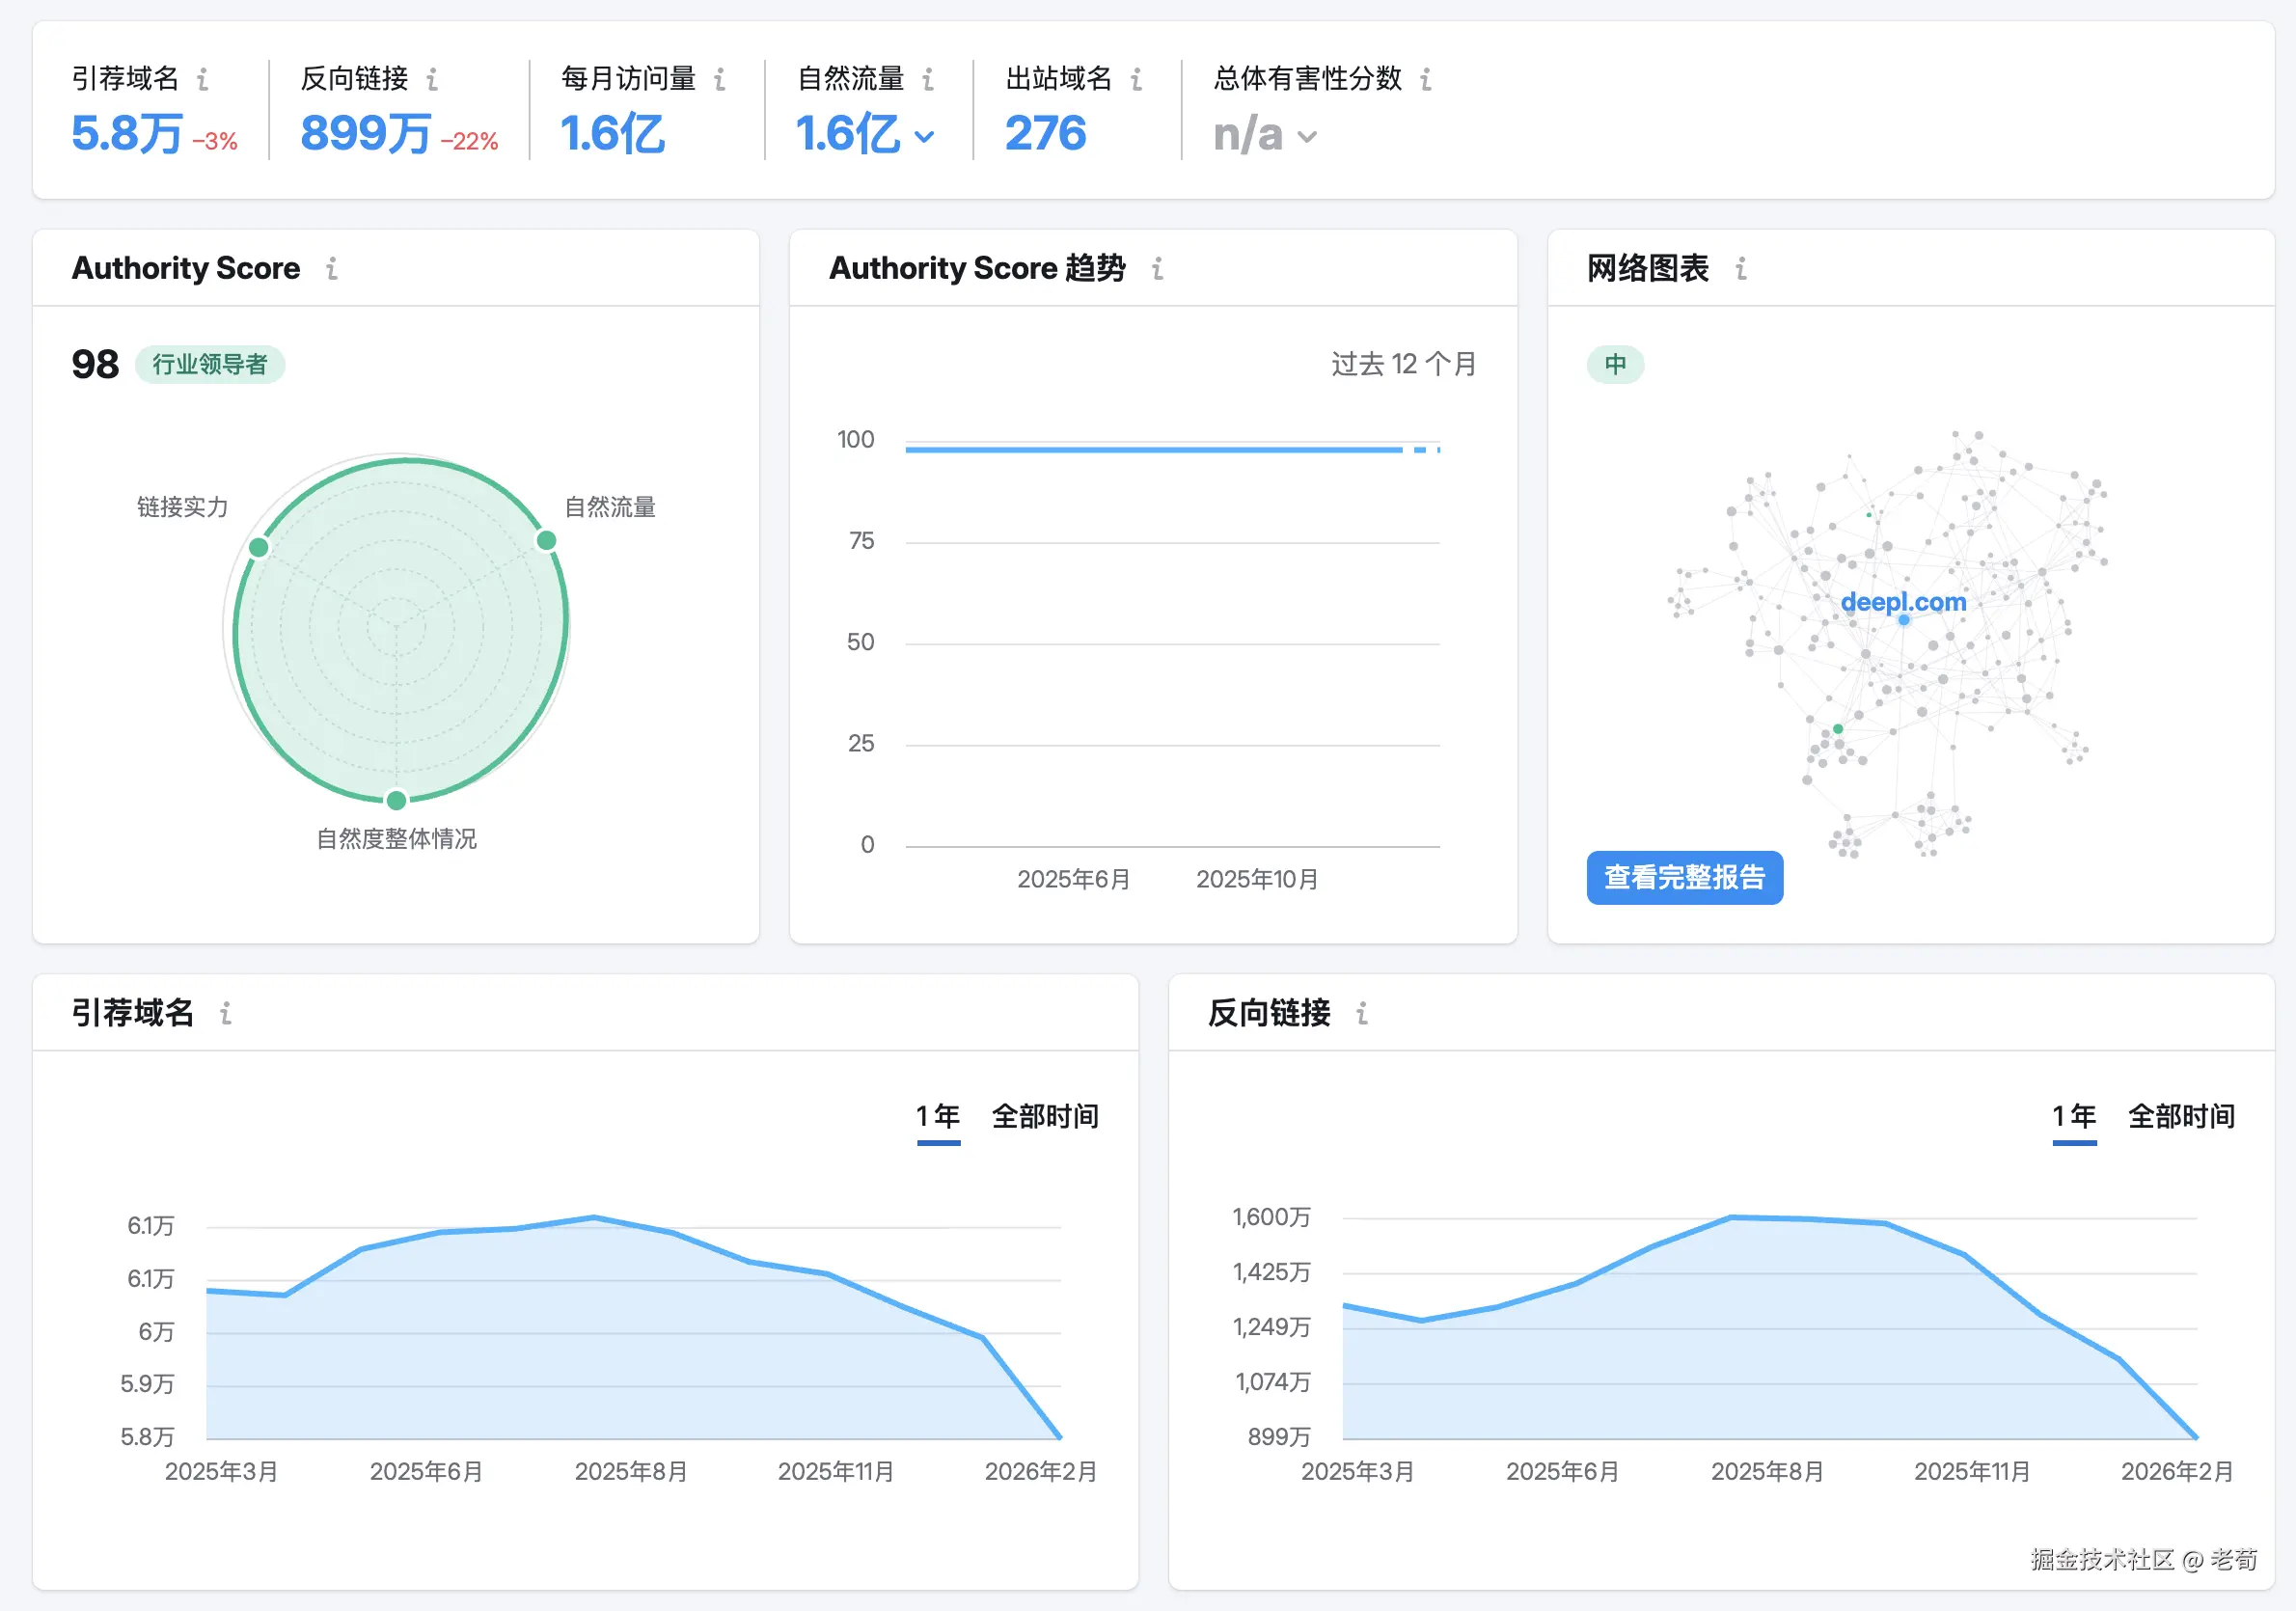Click info icon next to 总体有害性分数

tap(1426, 79)
